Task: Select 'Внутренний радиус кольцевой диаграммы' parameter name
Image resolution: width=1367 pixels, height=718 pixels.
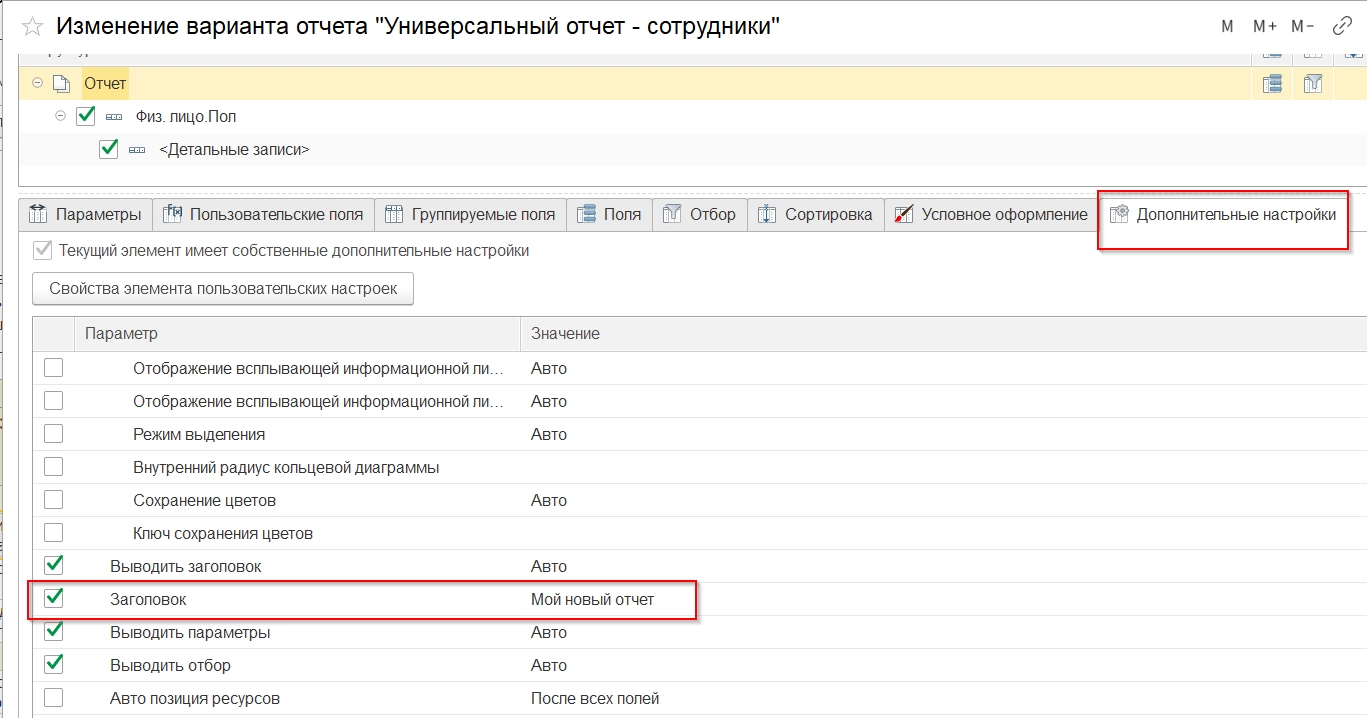Action: (x=286, y=467)
